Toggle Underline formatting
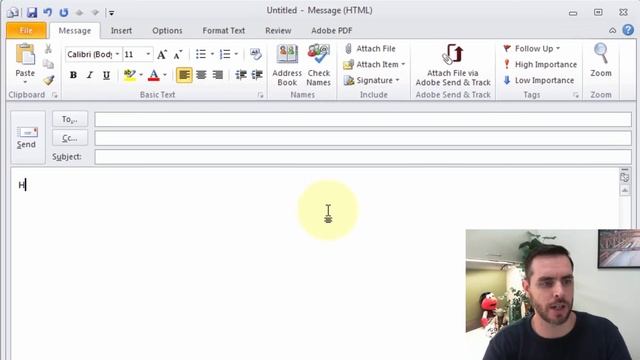 coord(106,75)
